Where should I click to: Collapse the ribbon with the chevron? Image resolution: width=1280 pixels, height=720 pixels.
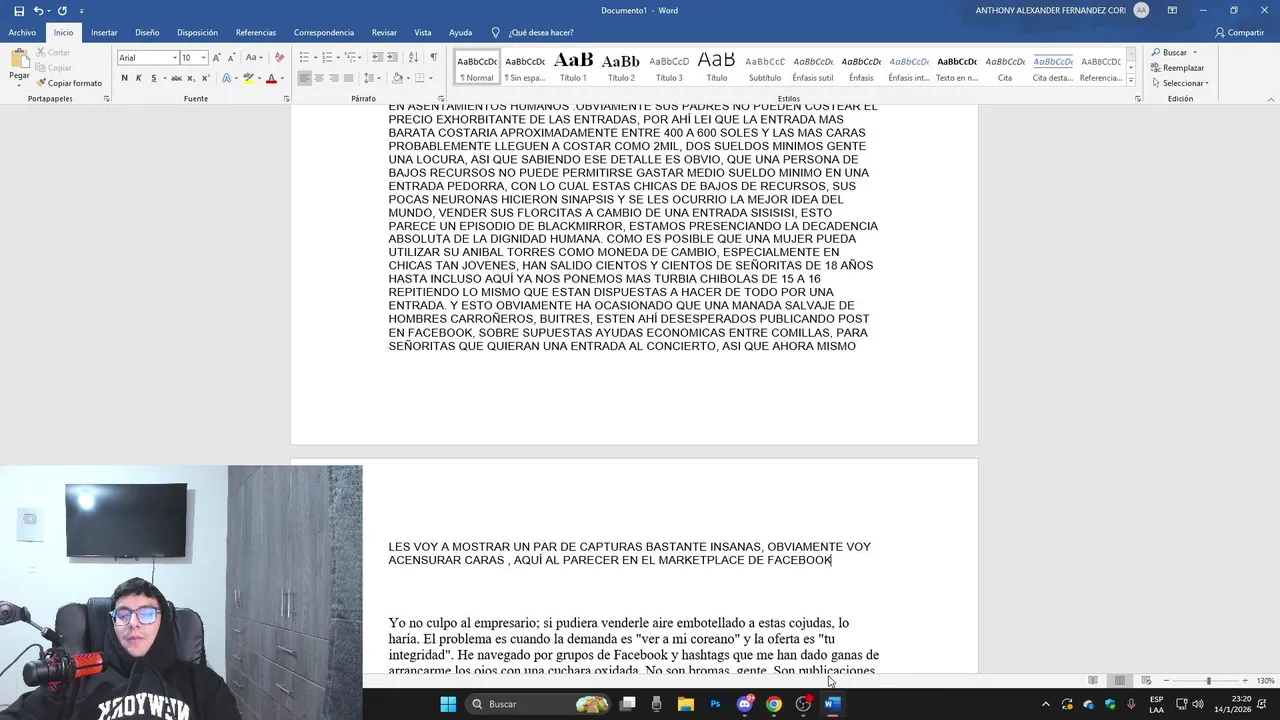pos(1271,99)
